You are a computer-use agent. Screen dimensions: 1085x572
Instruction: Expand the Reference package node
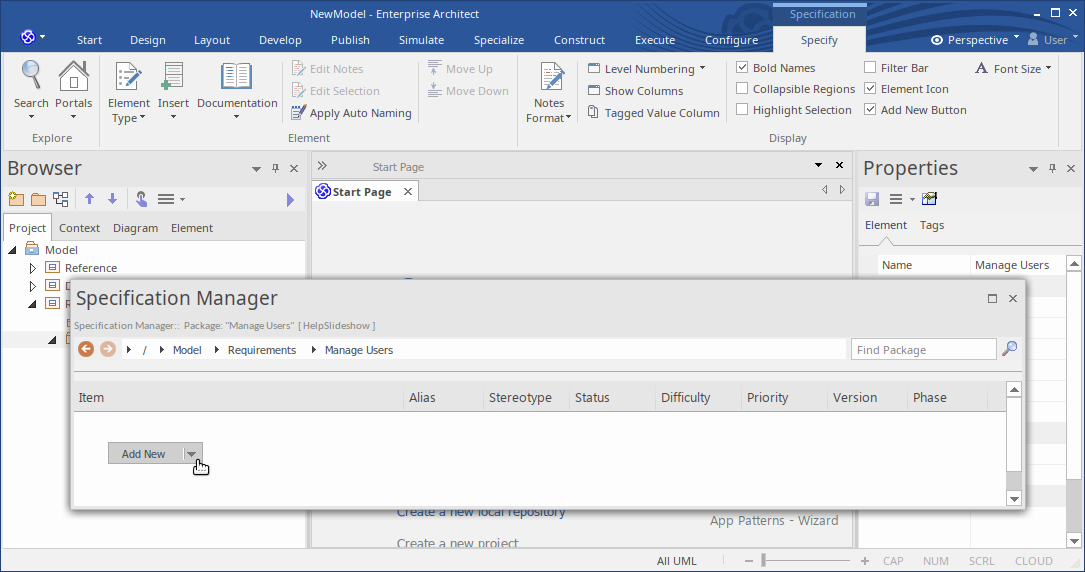click(x=33, y=268)
